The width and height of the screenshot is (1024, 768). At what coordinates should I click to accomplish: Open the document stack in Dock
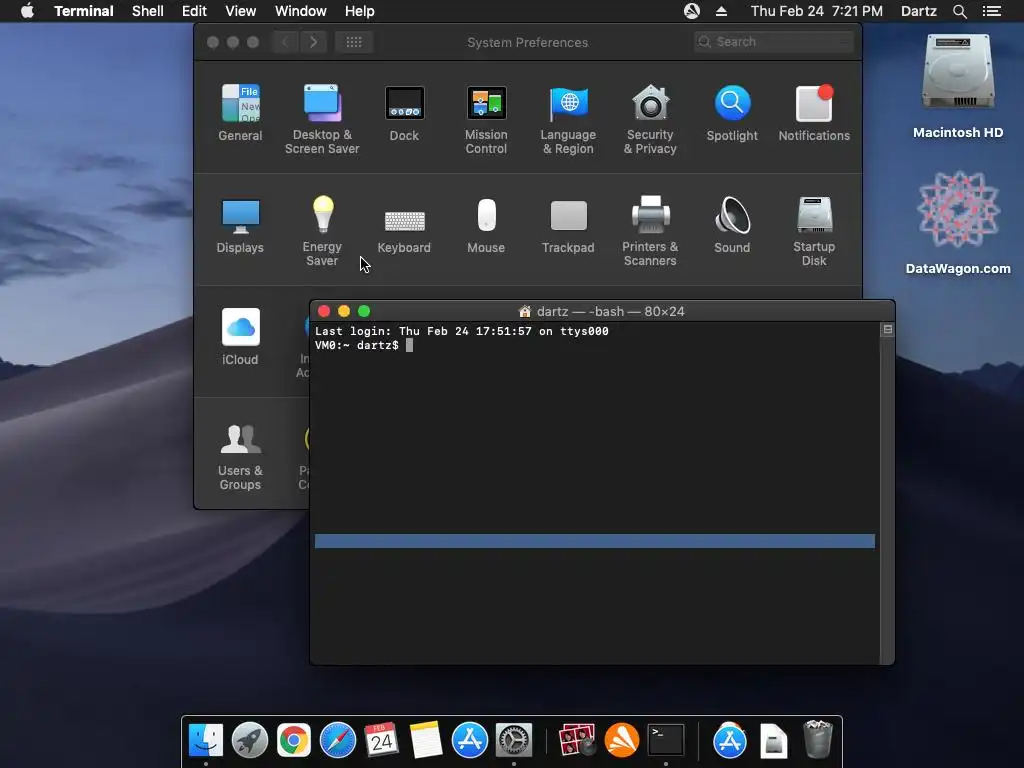(773, 741)
